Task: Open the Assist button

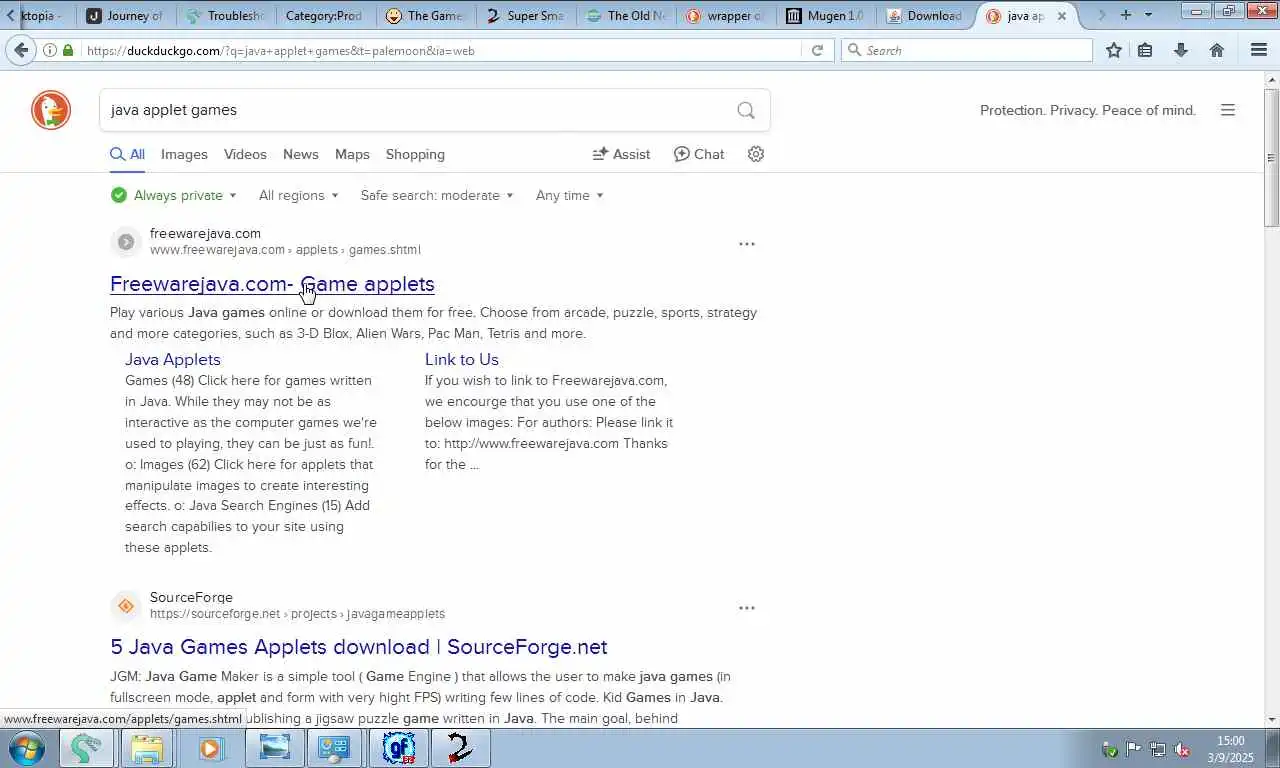Action: 621,154
